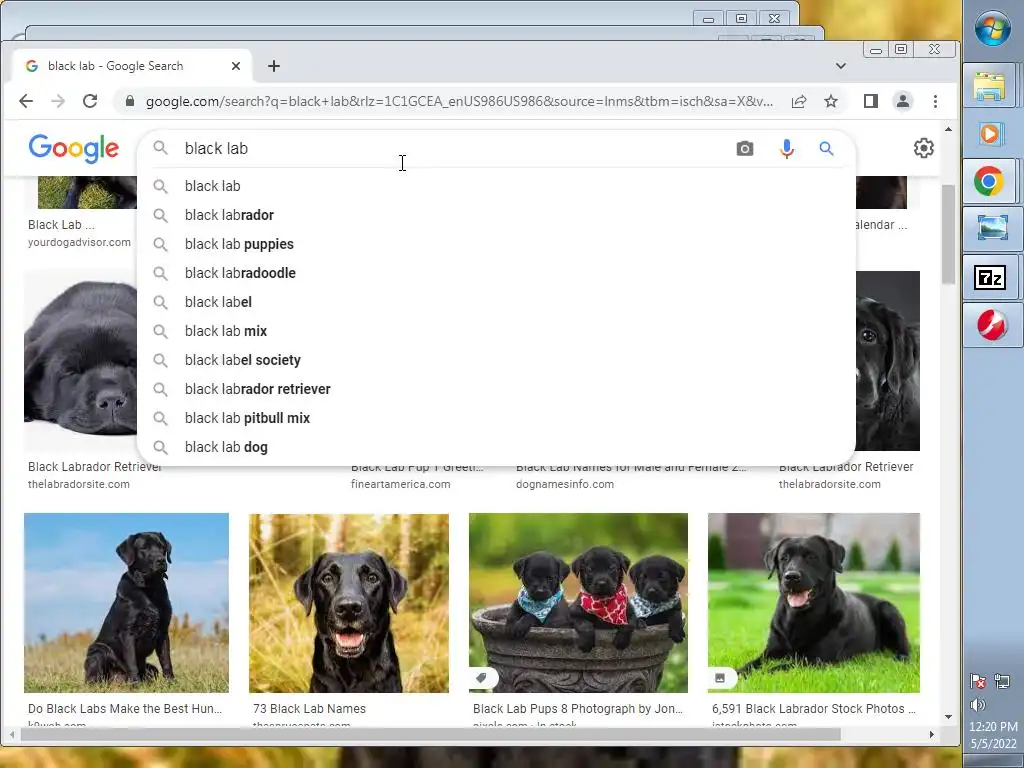This screenshot has width=1024, height=768.
Task: Open Windows Explorer from the taskbar
Action: point(989,86)
